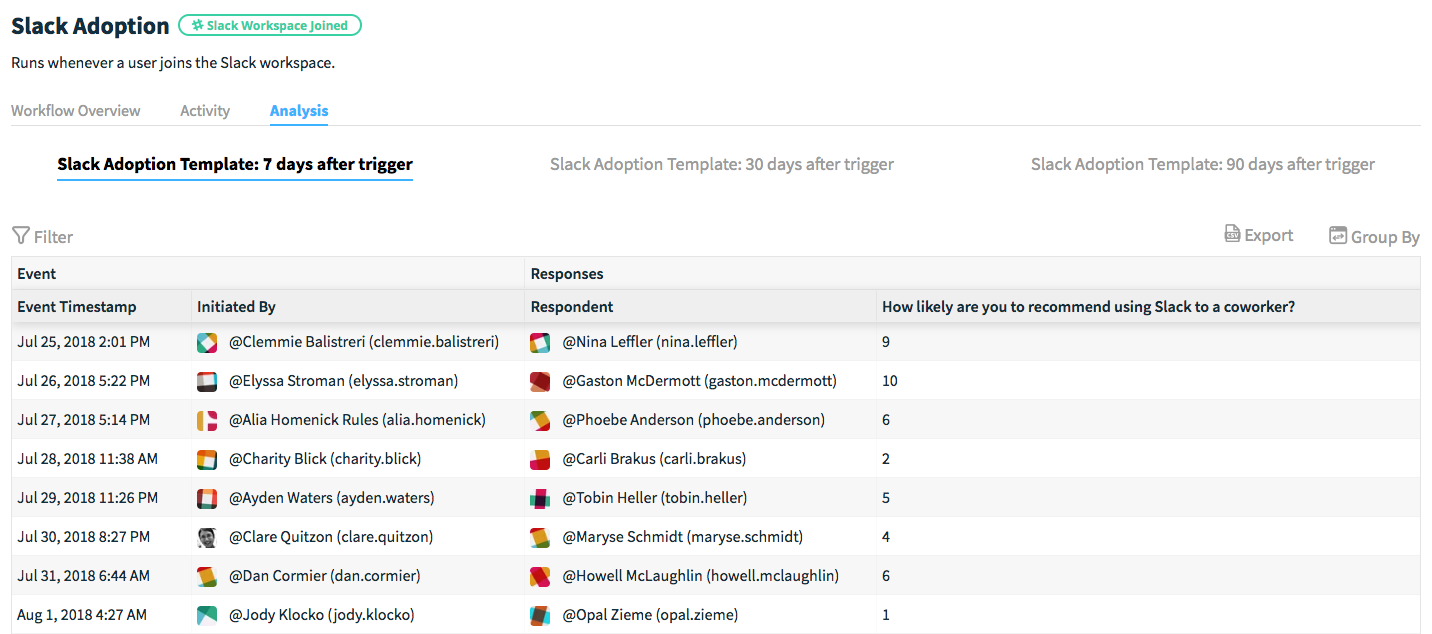Click the score 1 in Opal Zieme's row
This screenshot has height=634, width=1432.
[886, 615]
